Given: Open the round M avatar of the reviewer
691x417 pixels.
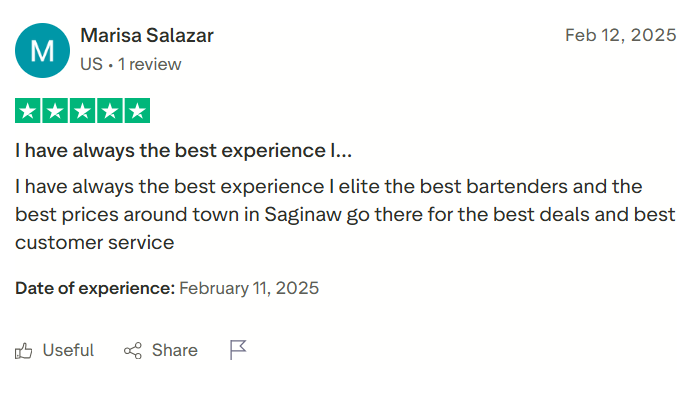Looking at the screenshot, I should [42, 50].
